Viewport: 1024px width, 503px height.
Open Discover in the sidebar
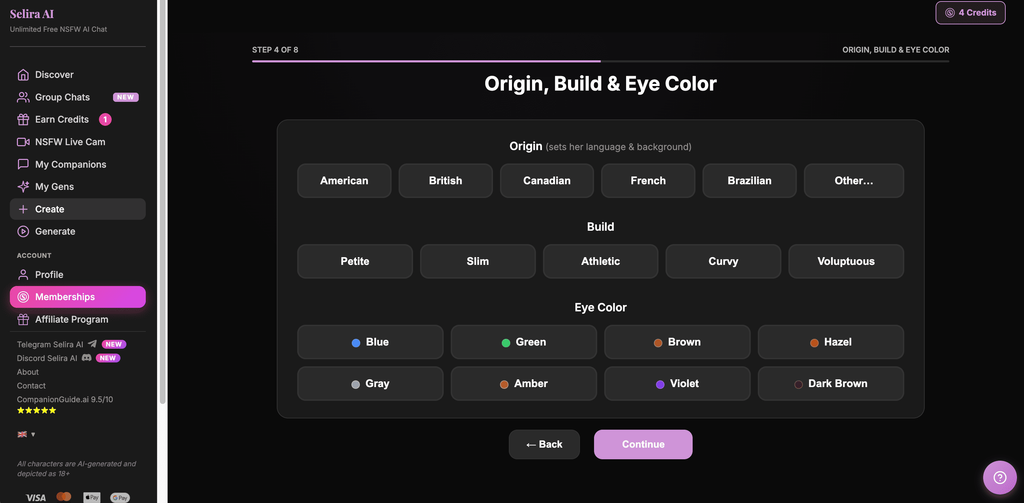point(78,74)
